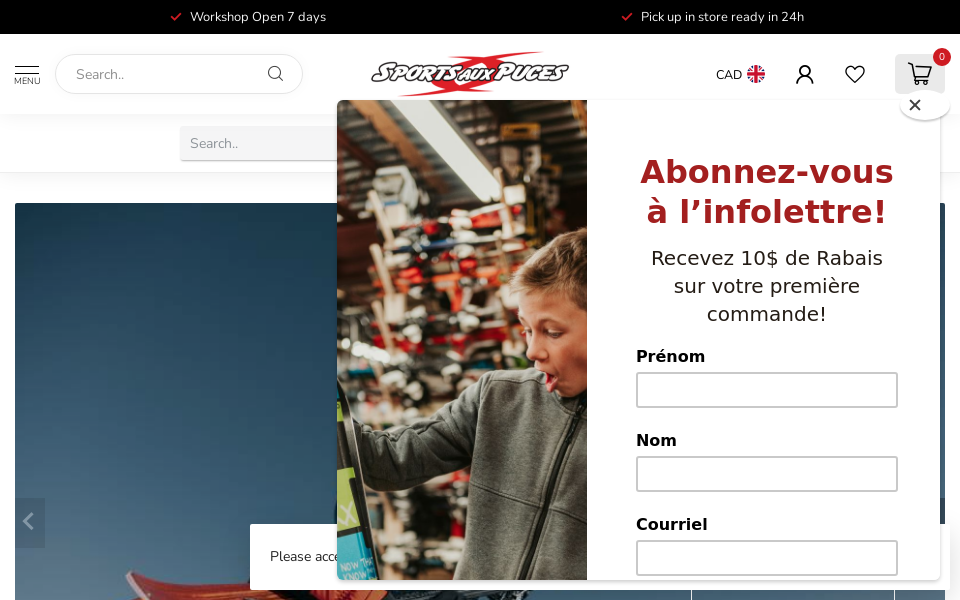
Task: Select the Courriel email field
Action: pos(767,558)
